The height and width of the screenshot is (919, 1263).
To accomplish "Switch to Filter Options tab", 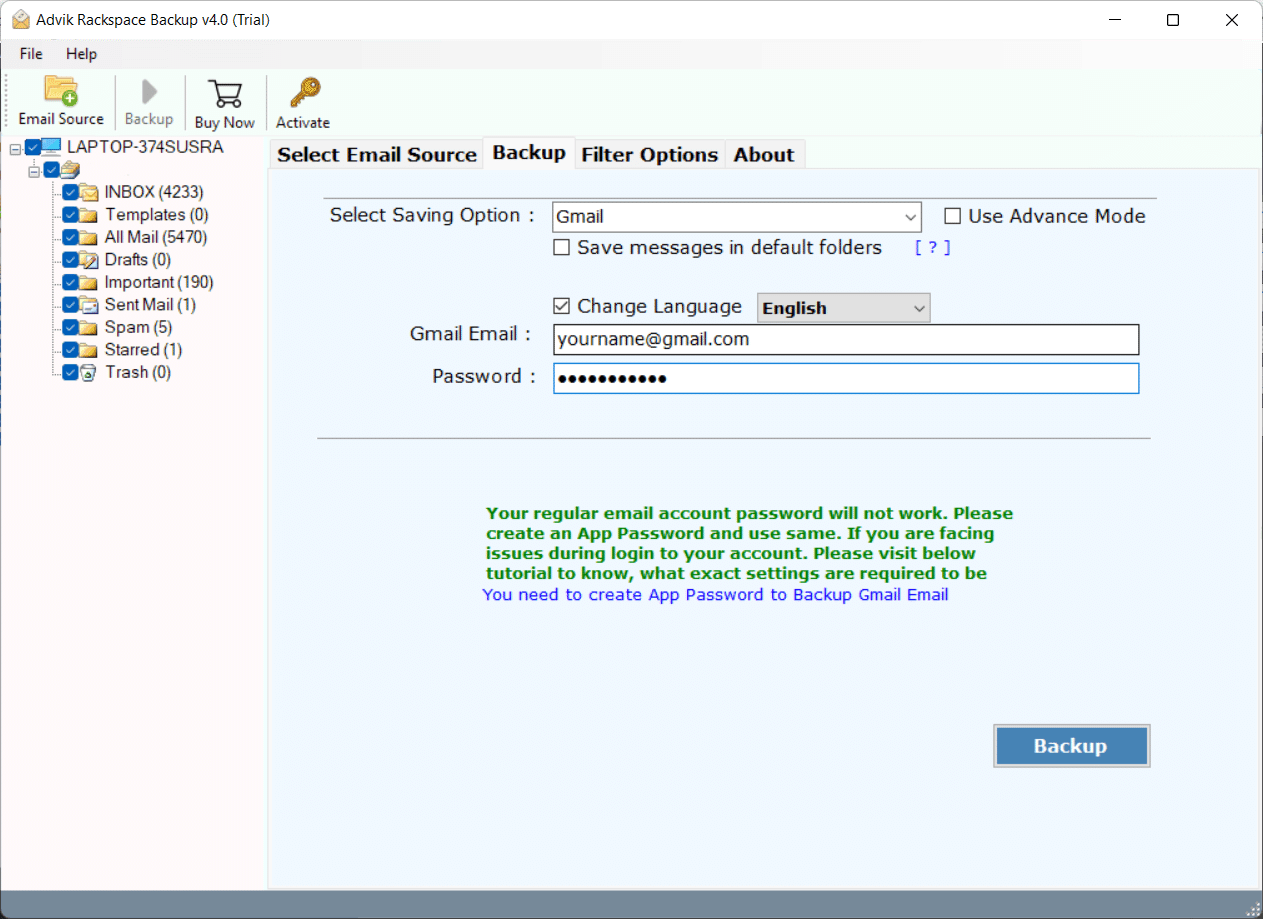I will point(650,154).
